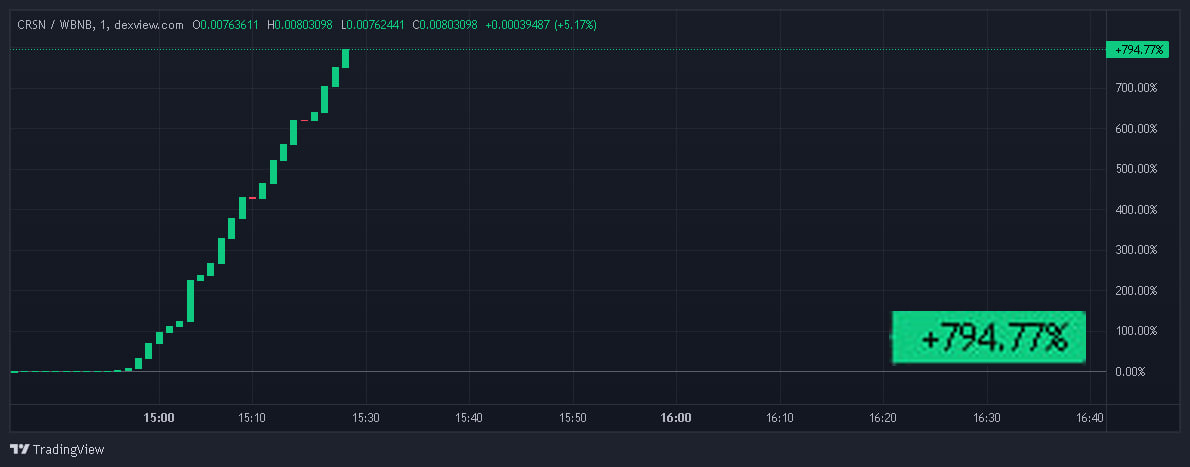
Task: Click the 15:00 time axis label
Action: tap(159, 418)
